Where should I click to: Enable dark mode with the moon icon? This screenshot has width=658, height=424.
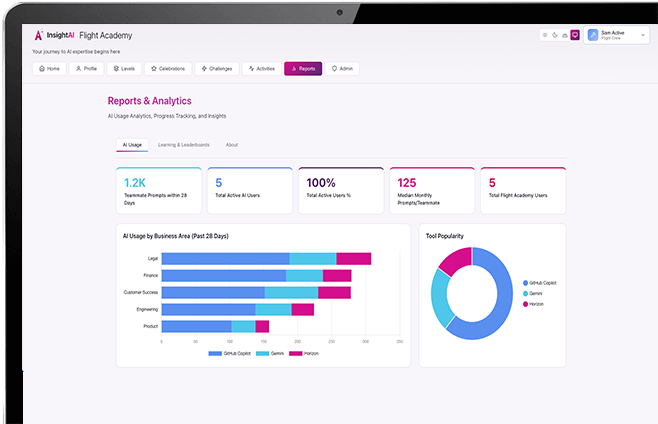555,35
